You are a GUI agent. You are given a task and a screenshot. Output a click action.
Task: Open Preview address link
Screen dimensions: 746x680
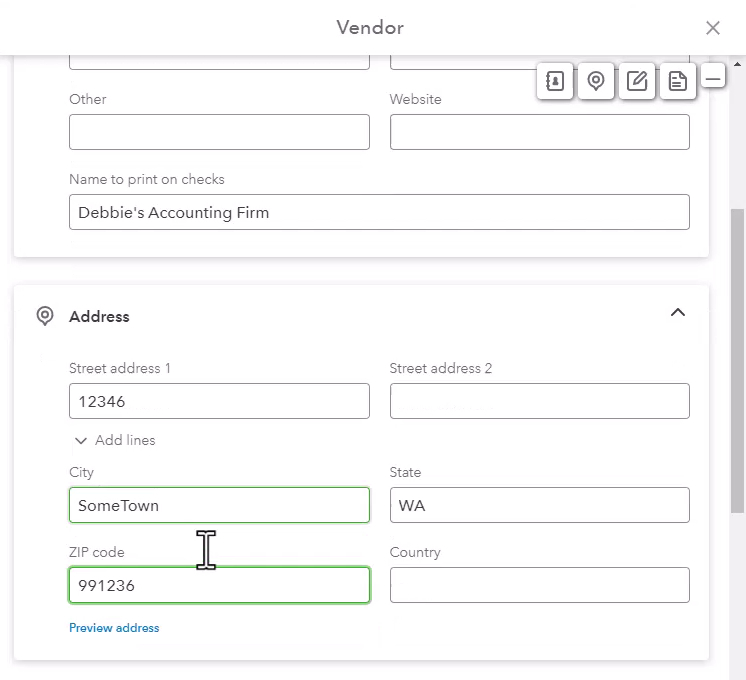click(x=114, y=628)
